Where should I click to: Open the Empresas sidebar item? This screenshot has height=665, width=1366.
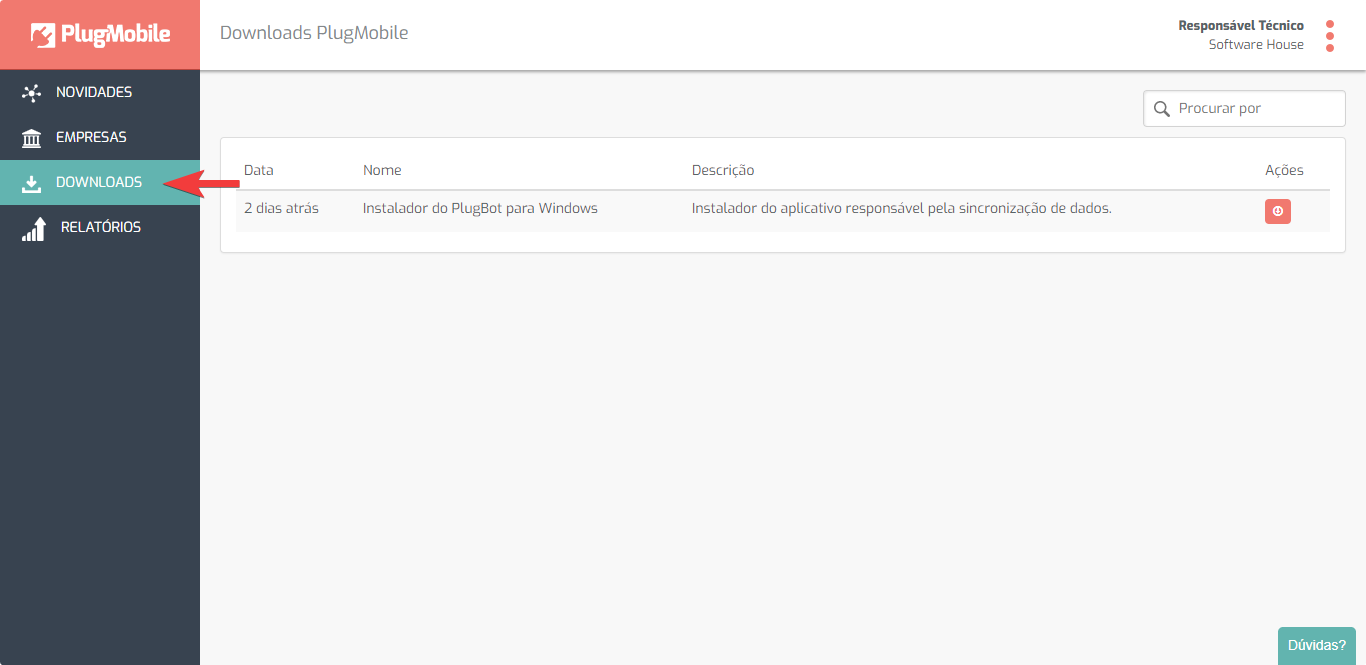[100, 137]
